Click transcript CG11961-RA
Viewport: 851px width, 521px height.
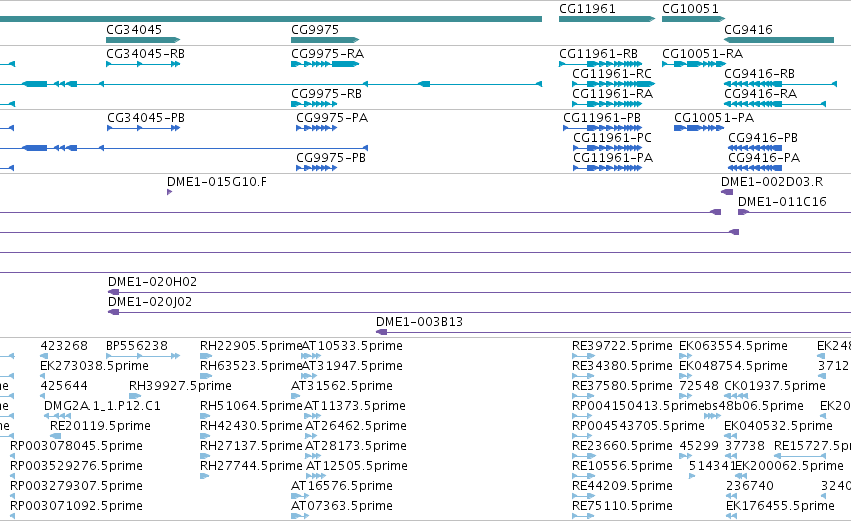click(607, 104)
